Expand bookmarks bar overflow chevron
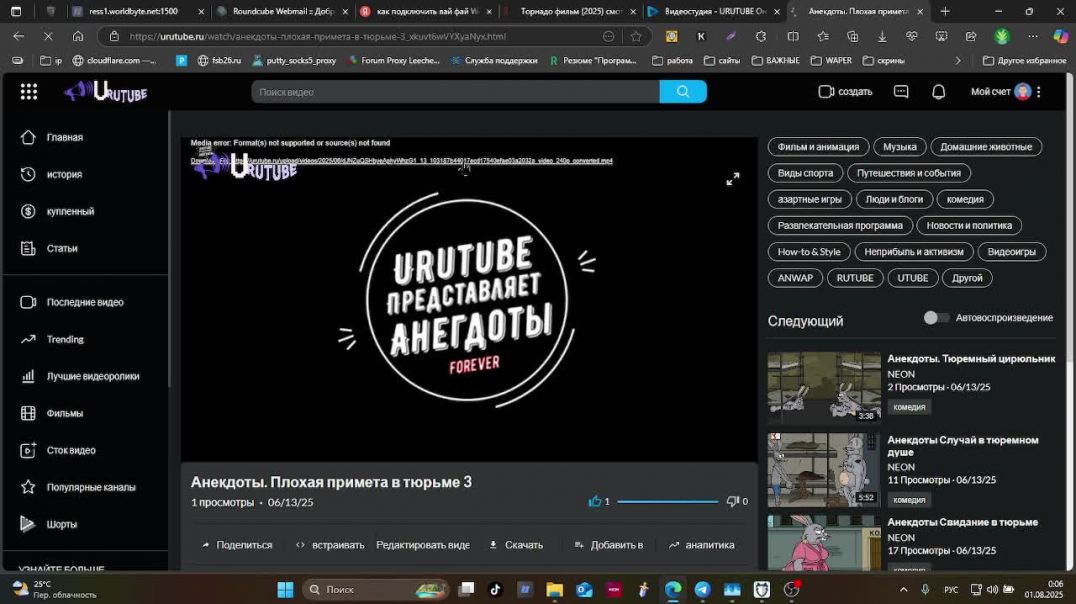 pos(958,60)
